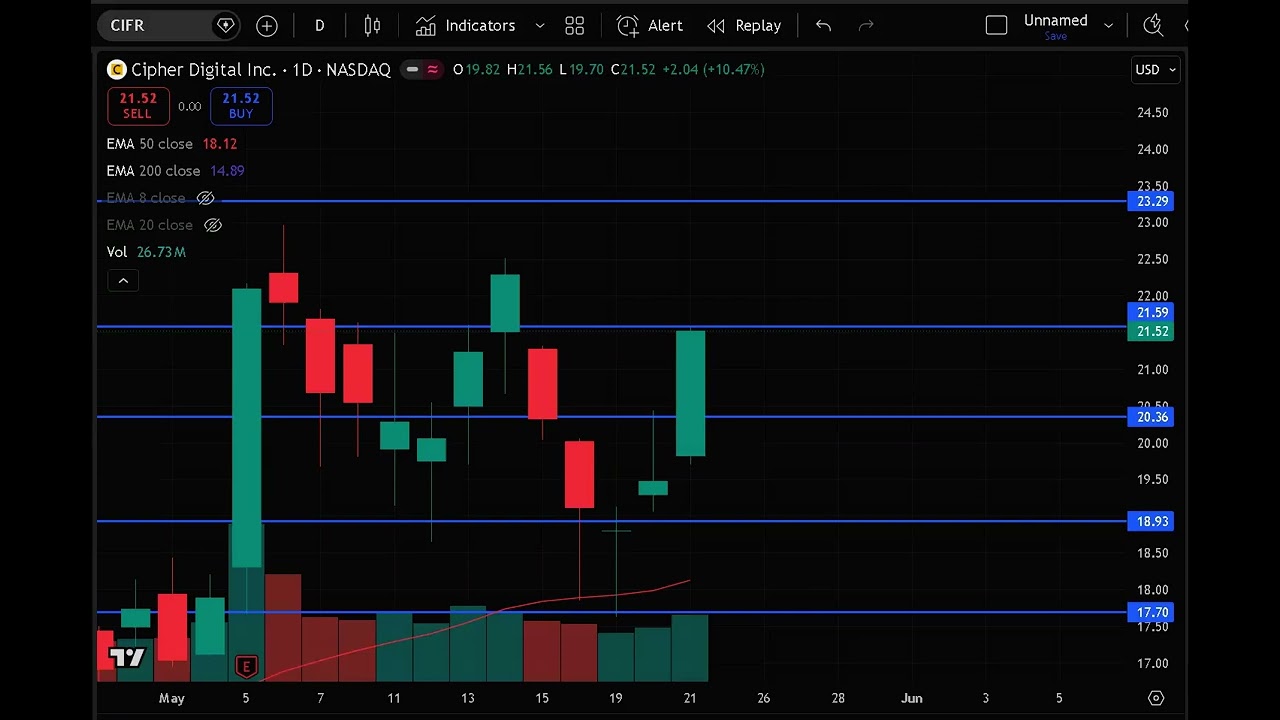Open the Indicators dialog

[466, 26]
